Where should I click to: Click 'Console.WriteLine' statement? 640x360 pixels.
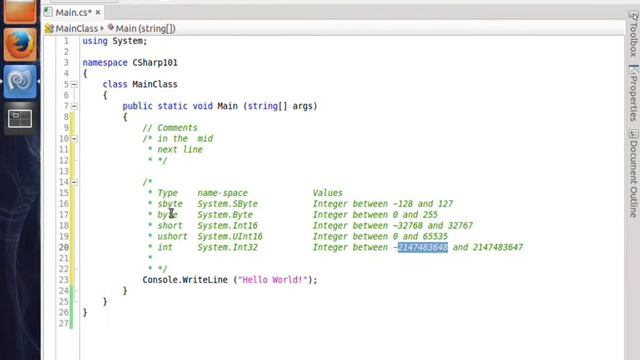click(x=185, y=280)
